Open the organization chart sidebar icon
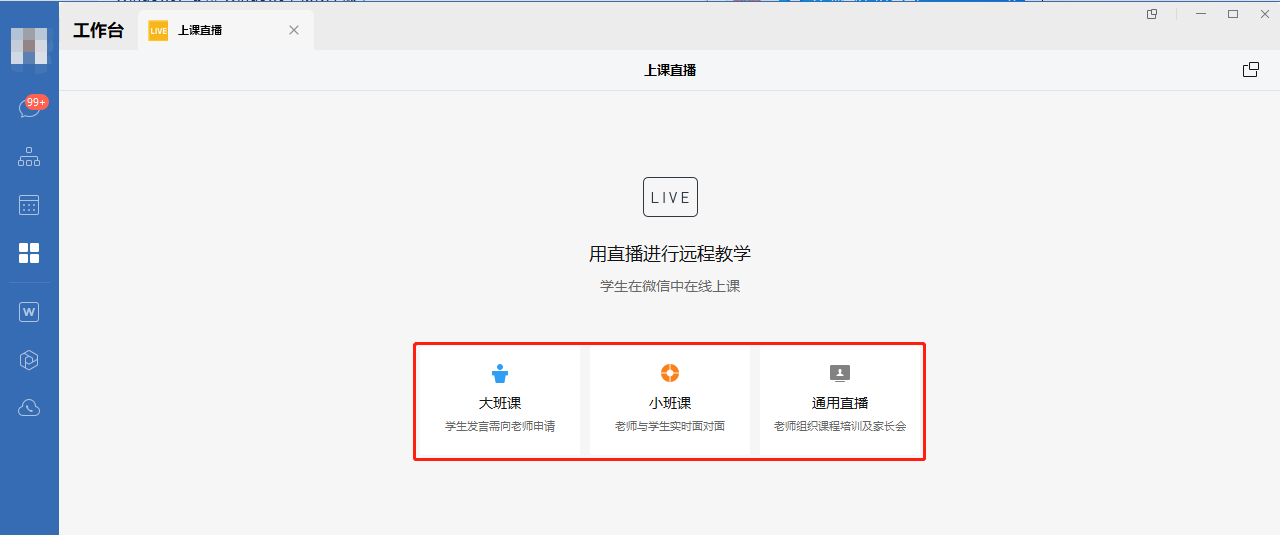 pos(29,157)
